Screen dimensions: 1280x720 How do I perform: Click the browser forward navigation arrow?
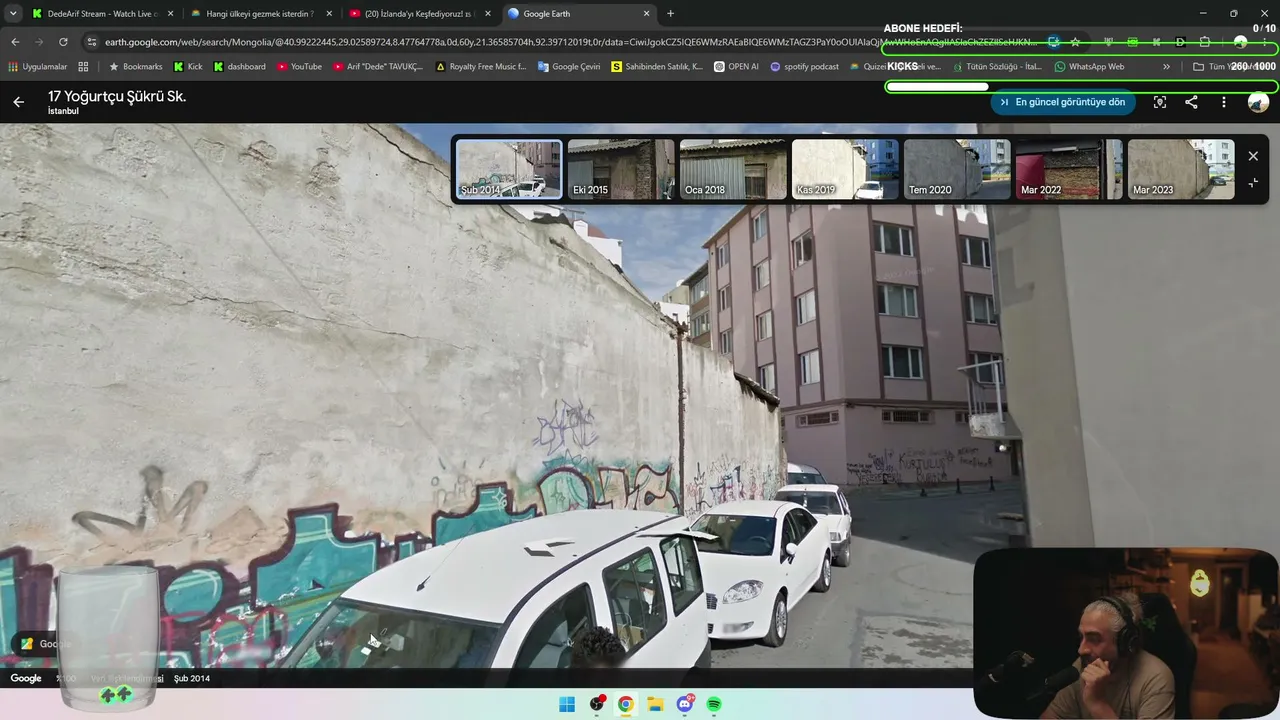(39, 42)
